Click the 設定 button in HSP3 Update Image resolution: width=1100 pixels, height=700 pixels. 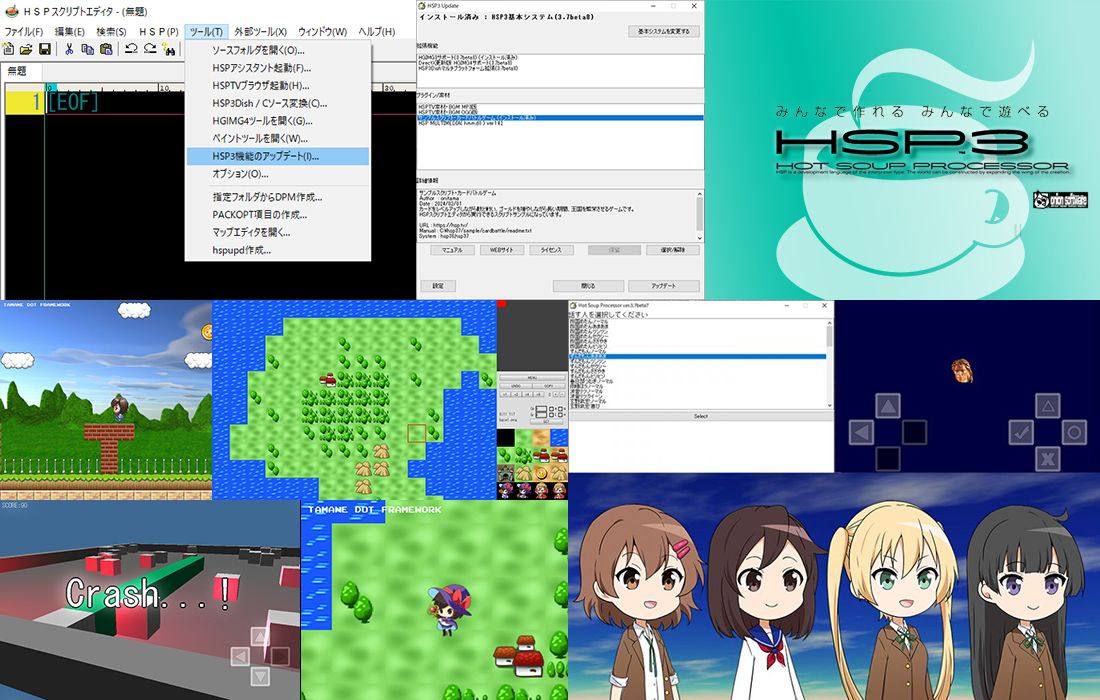(x=438, y=286)
